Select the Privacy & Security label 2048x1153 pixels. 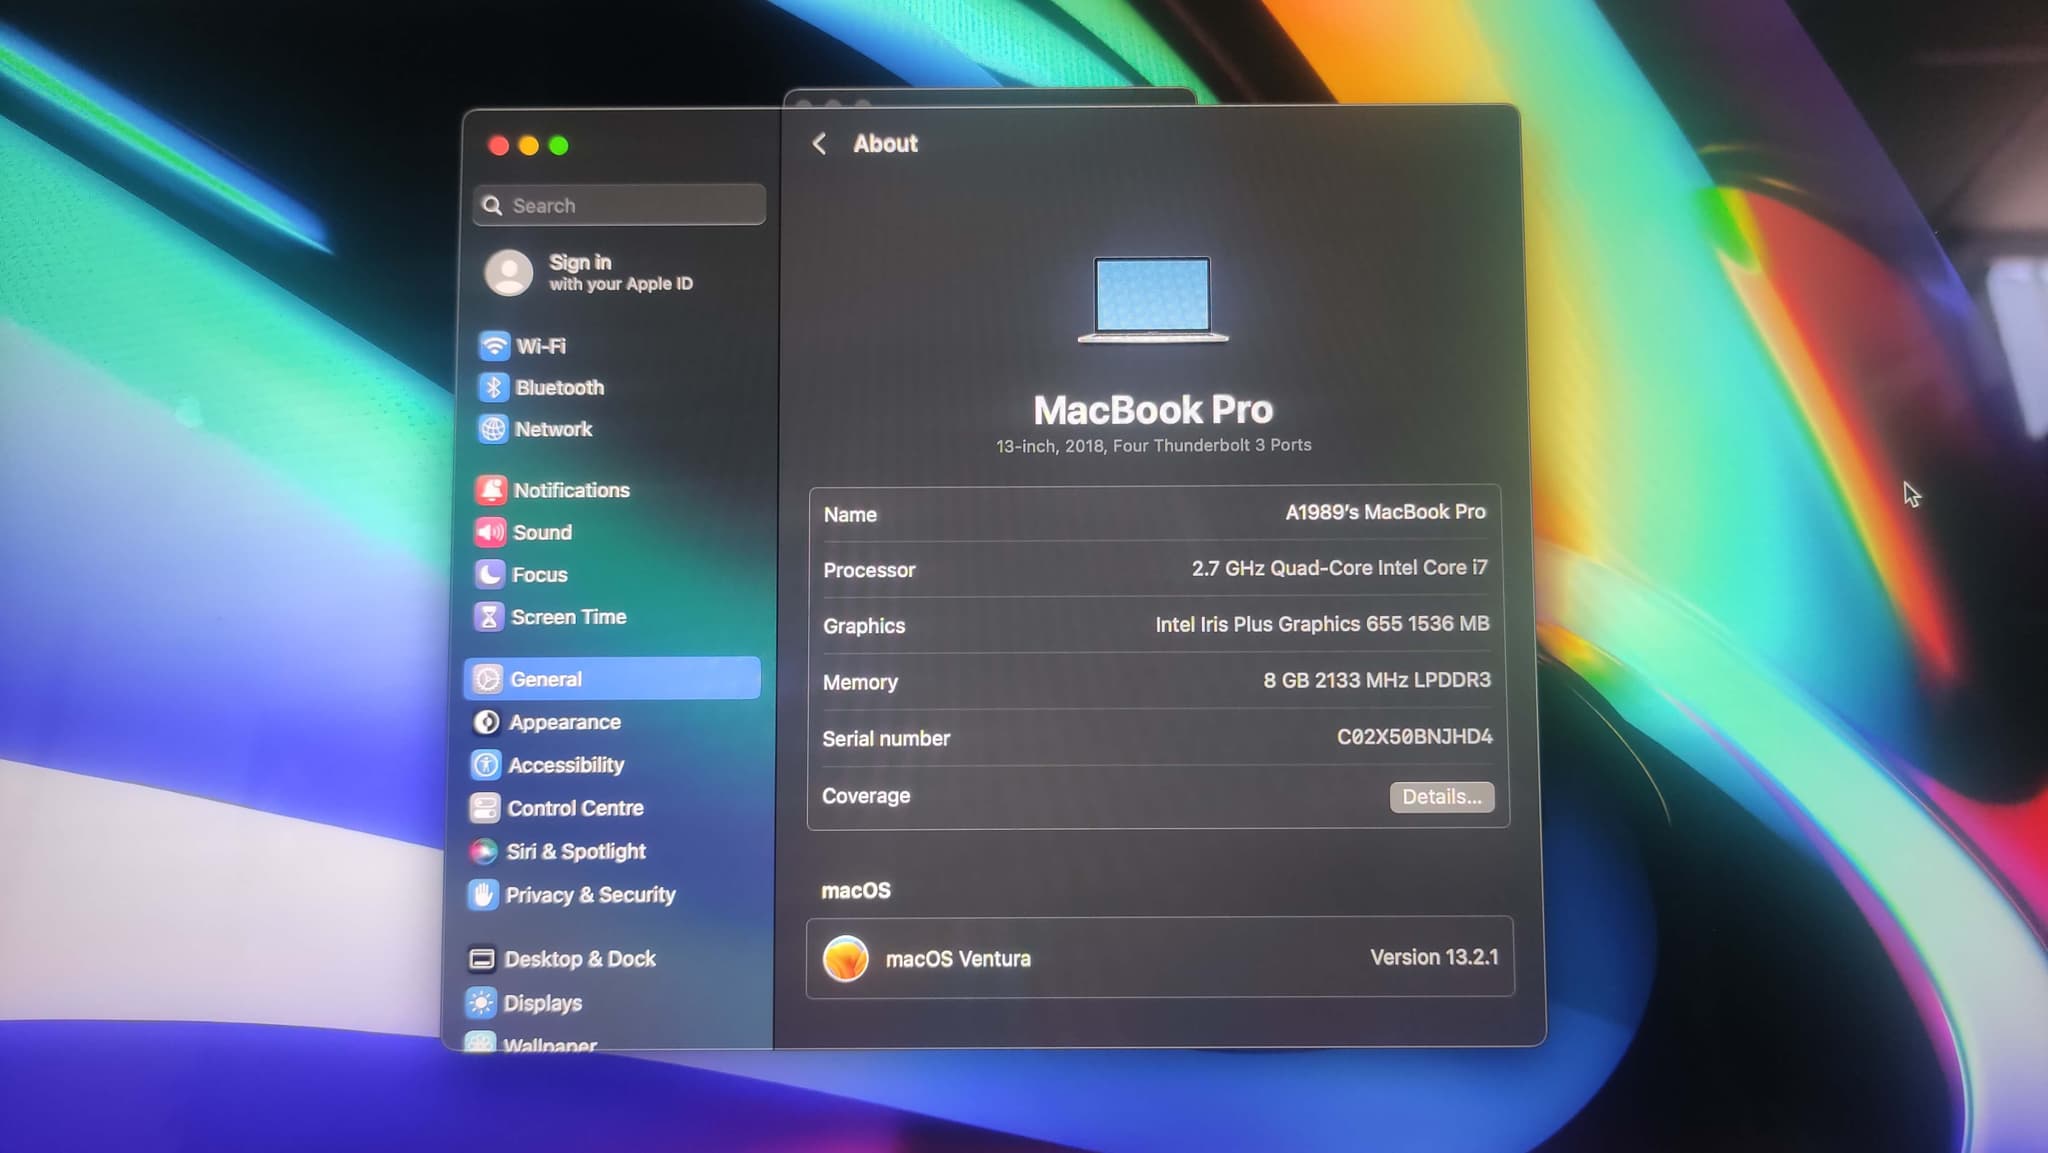(x=590, y=895)
